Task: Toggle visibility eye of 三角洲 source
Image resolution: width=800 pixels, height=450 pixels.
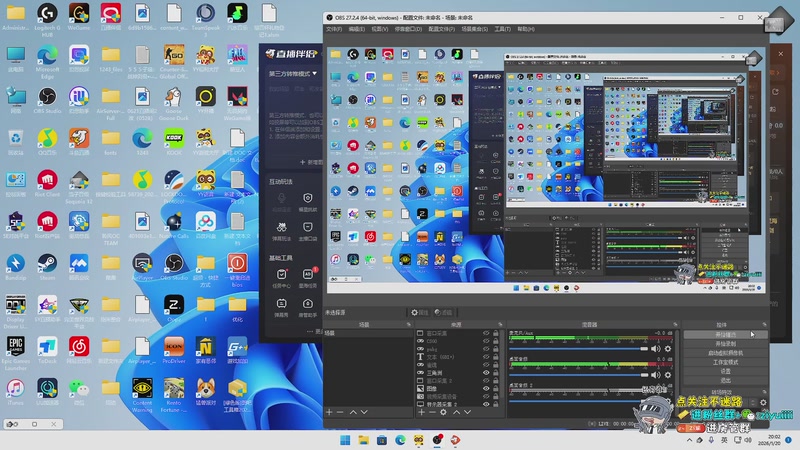Action: pyautogui.click(x=486, y=373)
